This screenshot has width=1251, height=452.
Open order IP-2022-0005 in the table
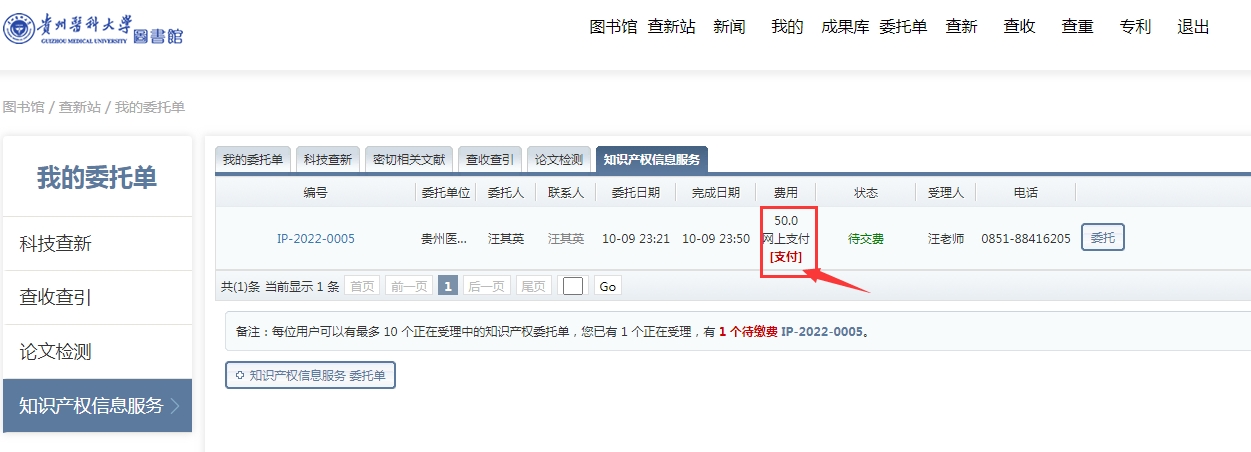click(315, 239)
